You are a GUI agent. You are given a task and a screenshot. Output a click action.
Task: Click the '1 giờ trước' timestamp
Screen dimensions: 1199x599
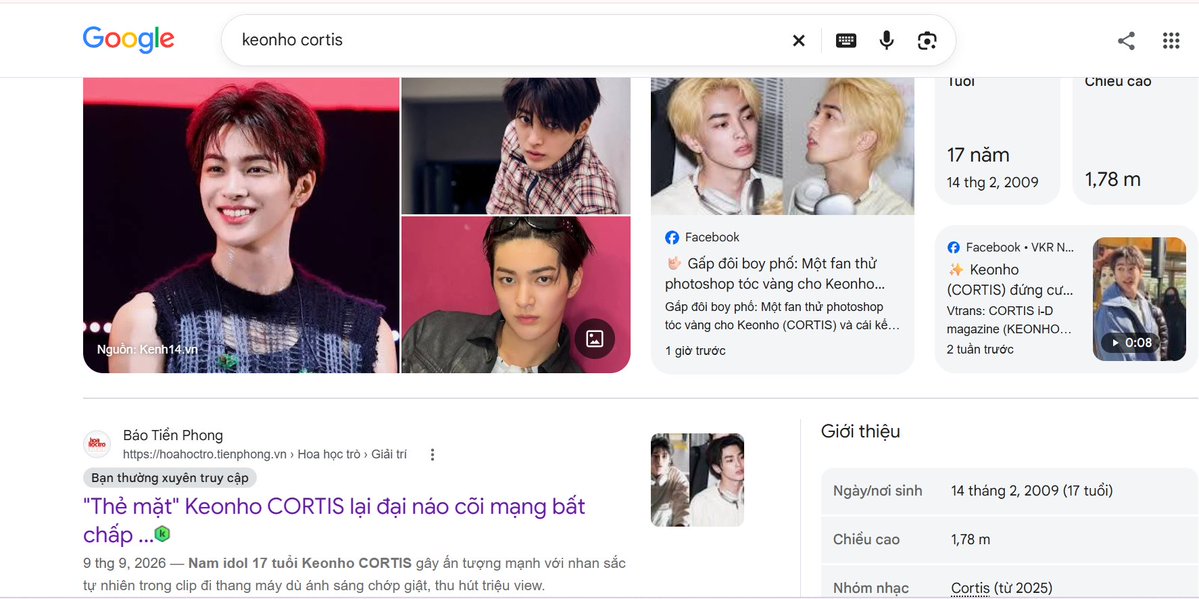695,351
